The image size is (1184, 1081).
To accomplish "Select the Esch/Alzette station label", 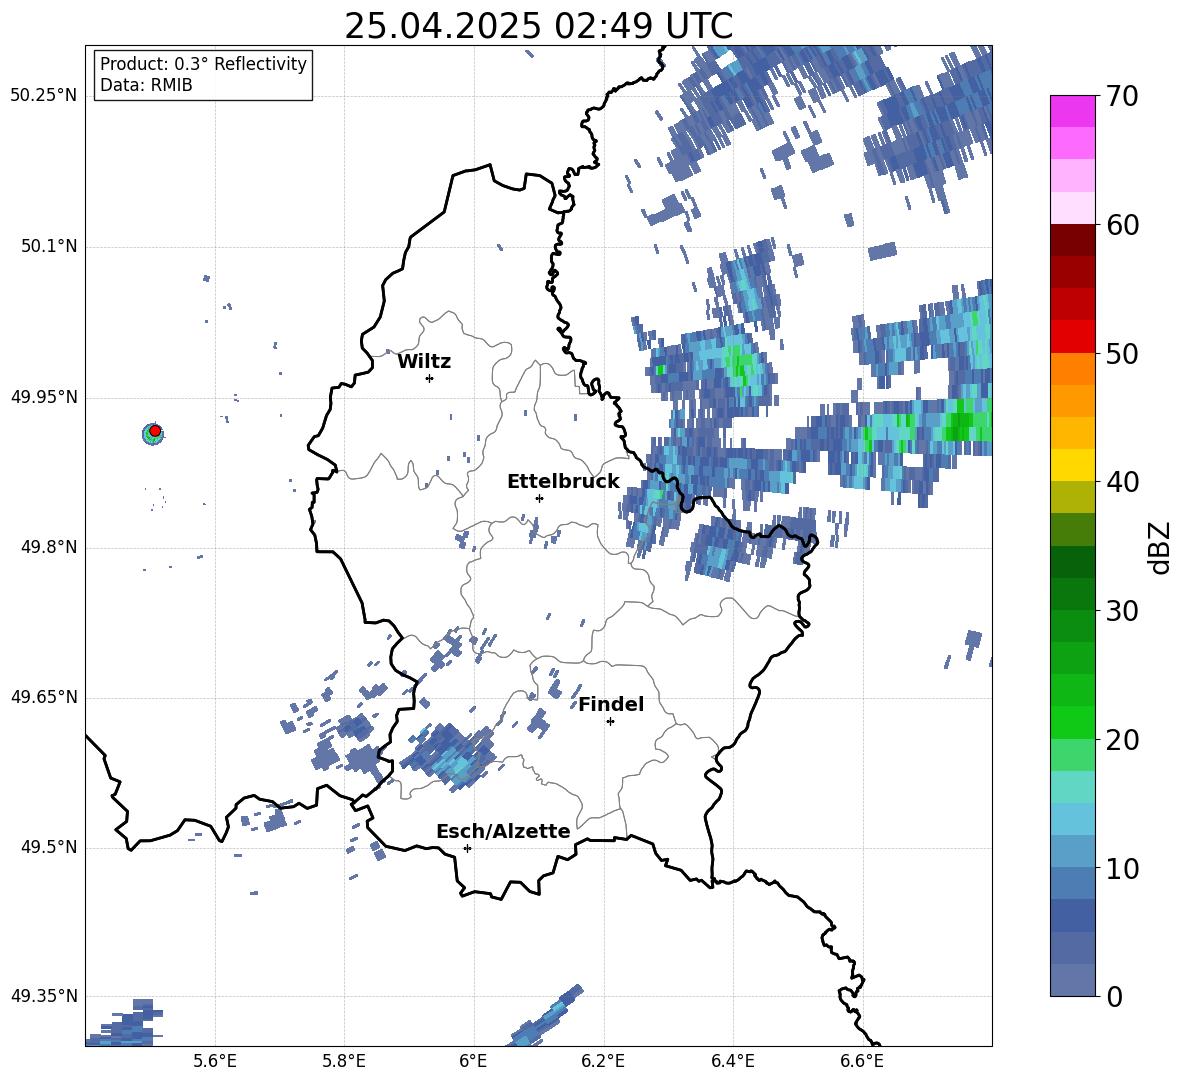I will point(504,831).
